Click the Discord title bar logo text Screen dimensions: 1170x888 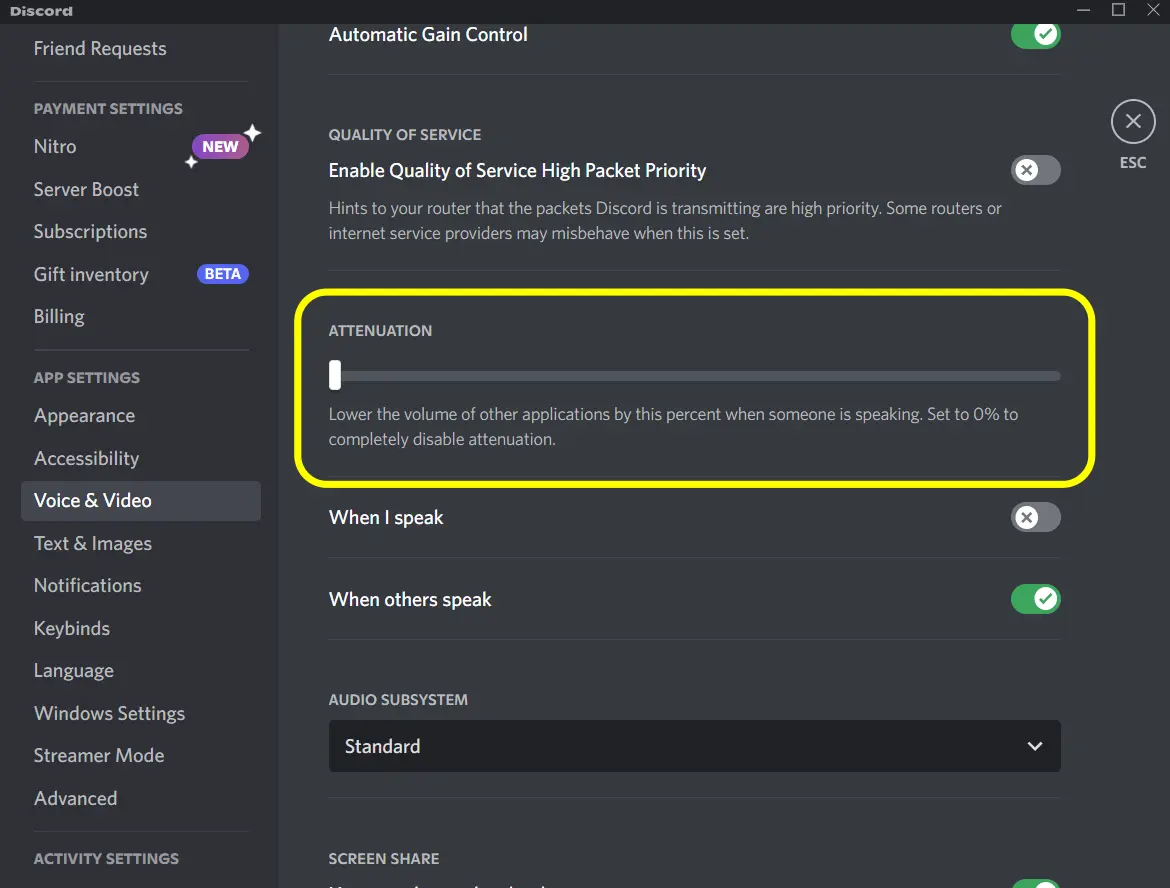click(x=41, y=11)
